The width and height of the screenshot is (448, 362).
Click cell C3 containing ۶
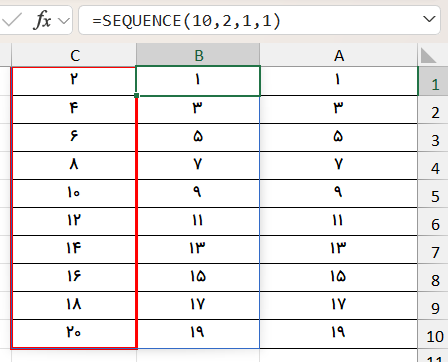point(74,138)
